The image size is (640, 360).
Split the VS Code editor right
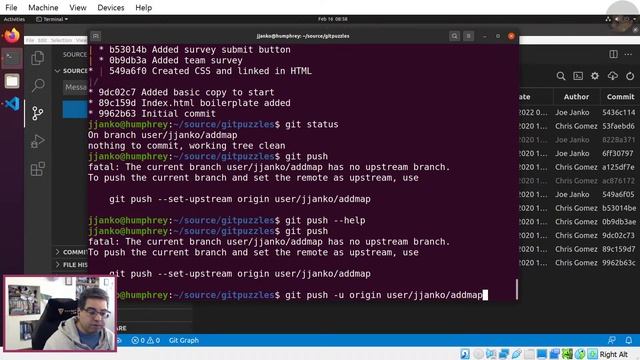tap(613, 54)
